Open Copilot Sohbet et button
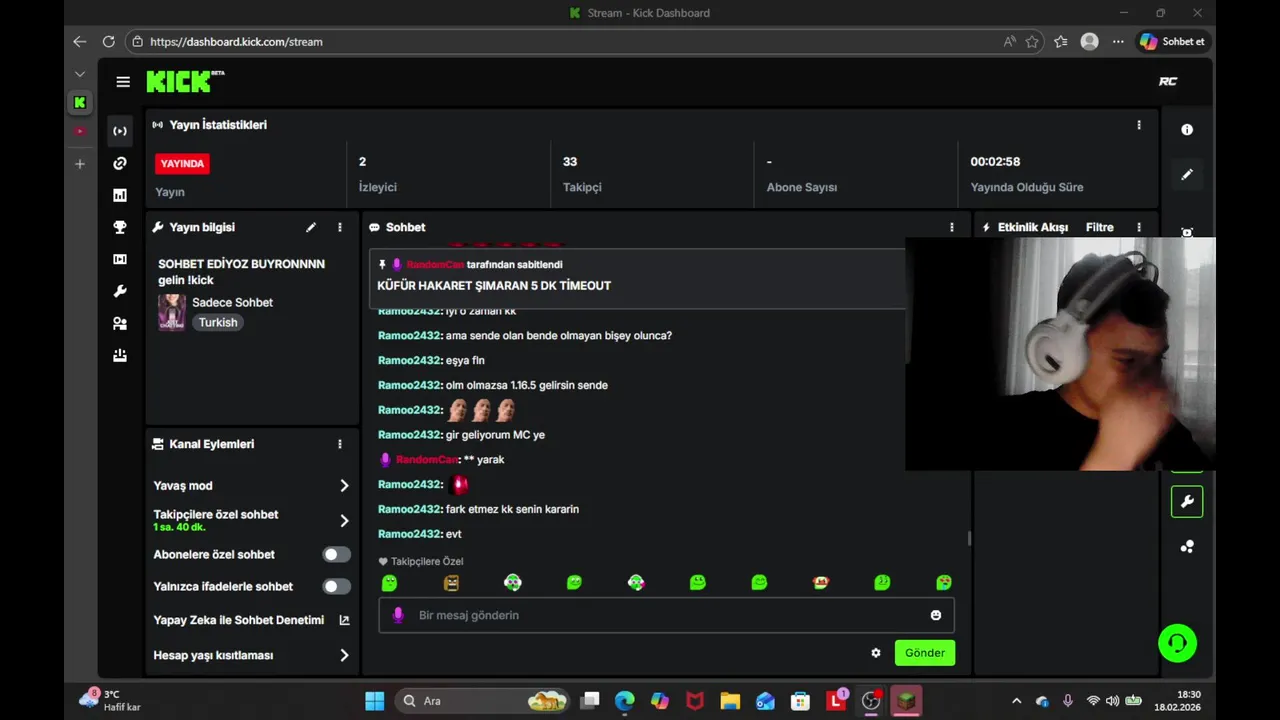The image size is (1280, 720). [x=1172, y=42]
